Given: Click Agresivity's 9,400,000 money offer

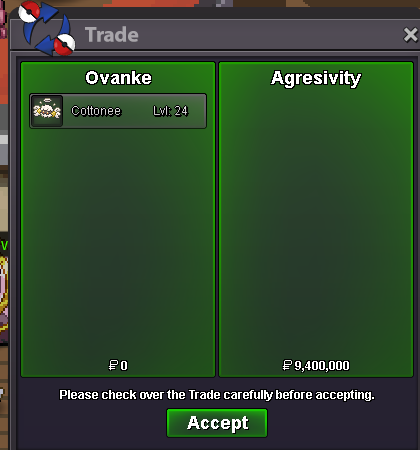Looking at the screenshot, I should [322, 366].
